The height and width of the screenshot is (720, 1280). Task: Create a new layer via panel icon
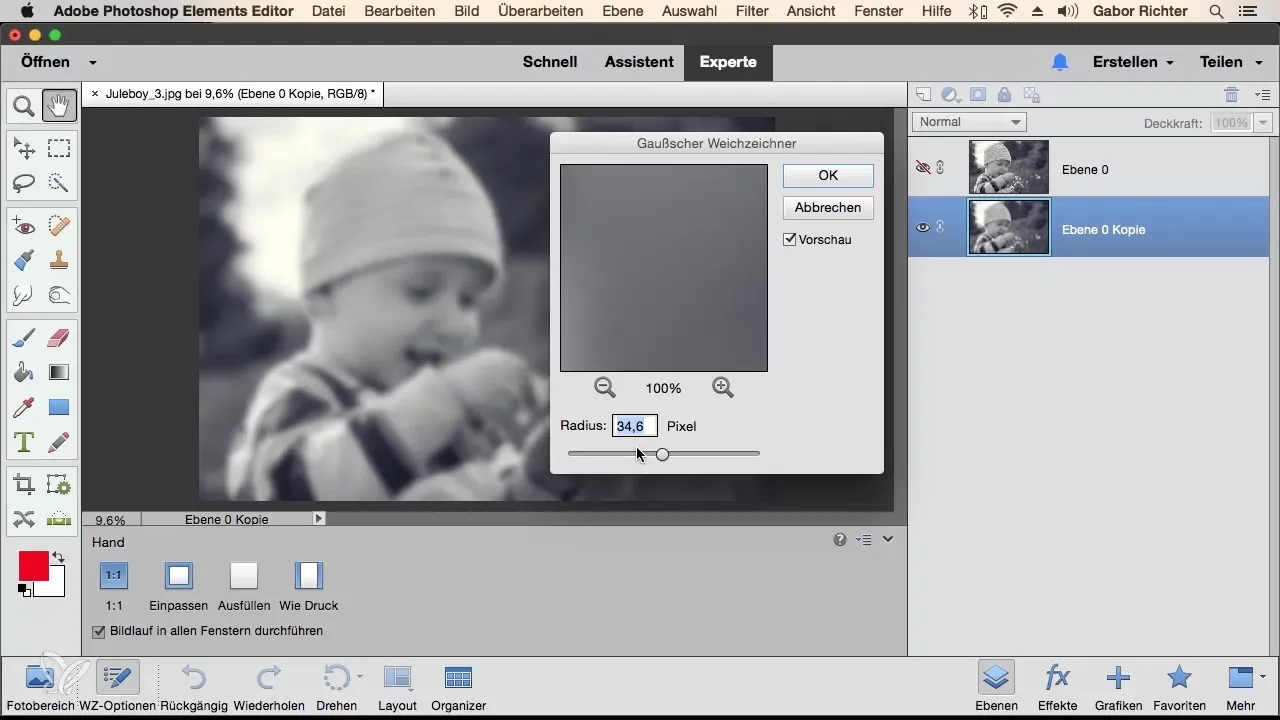(924, 95)
